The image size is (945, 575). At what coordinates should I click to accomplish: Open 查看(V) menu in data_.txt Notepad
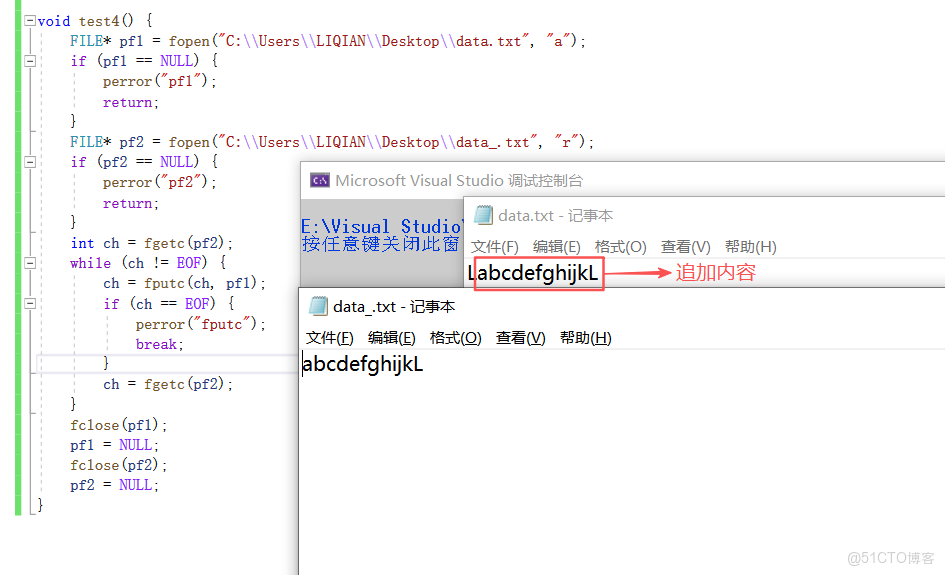click(x=520, y=338)
